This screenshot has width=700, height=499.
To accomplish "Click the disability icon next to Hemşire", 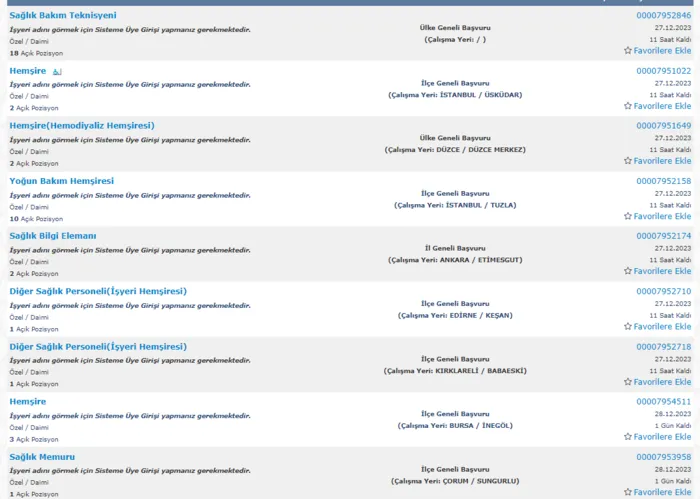I will pos(57,72).
